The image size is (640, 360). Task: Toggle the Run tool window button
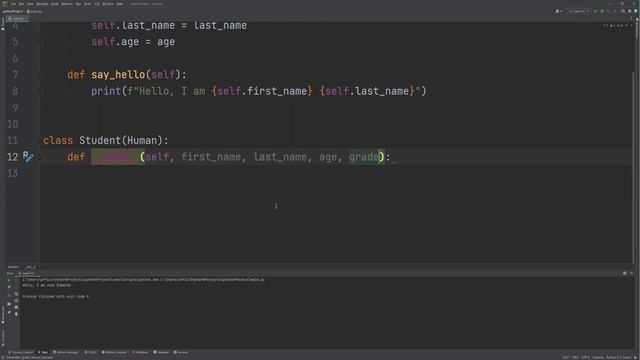[x=43, y=352]
